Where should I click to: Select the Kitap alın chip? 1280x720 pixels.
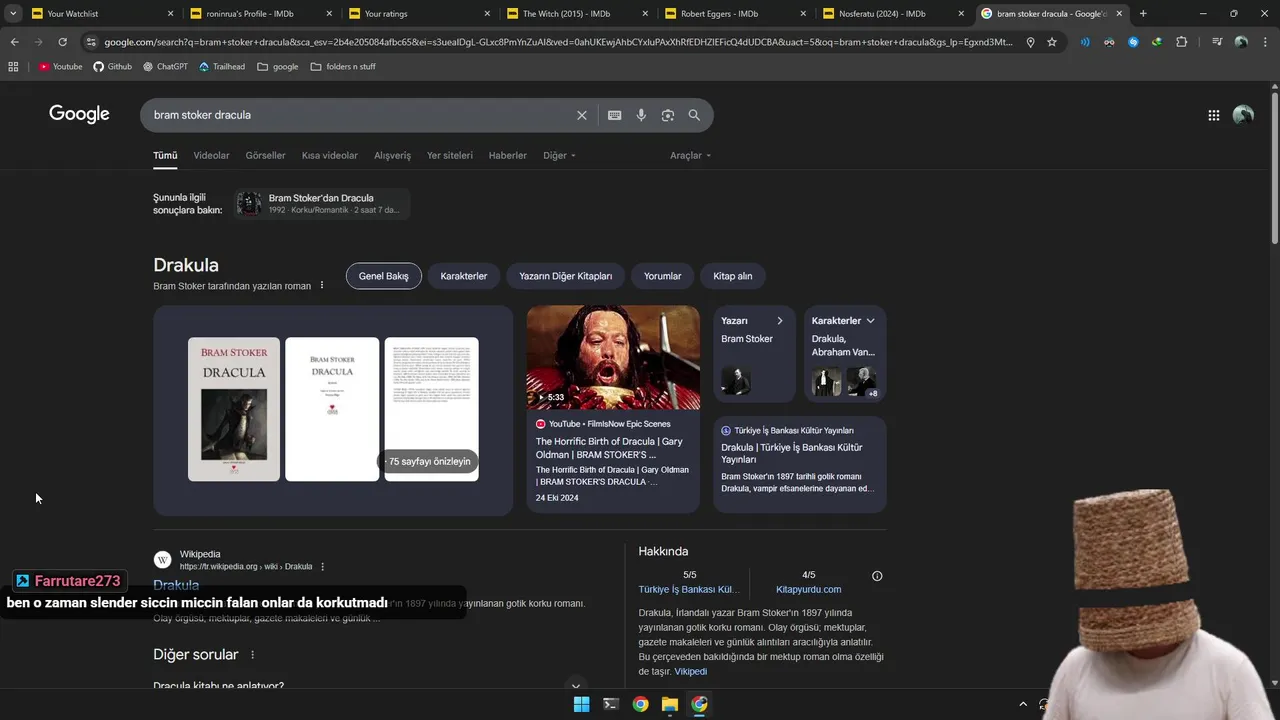tap(733, 276)
